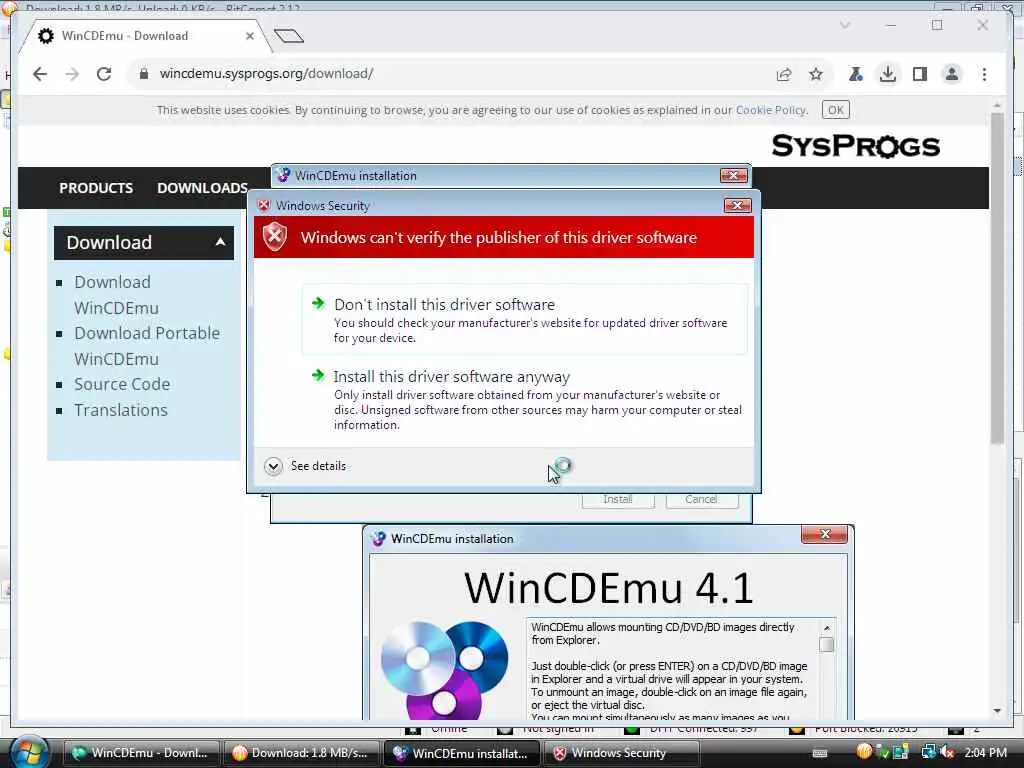Click Cancel in the WinCDEmu installer
1024x768 pixels.
pos(702,500)
